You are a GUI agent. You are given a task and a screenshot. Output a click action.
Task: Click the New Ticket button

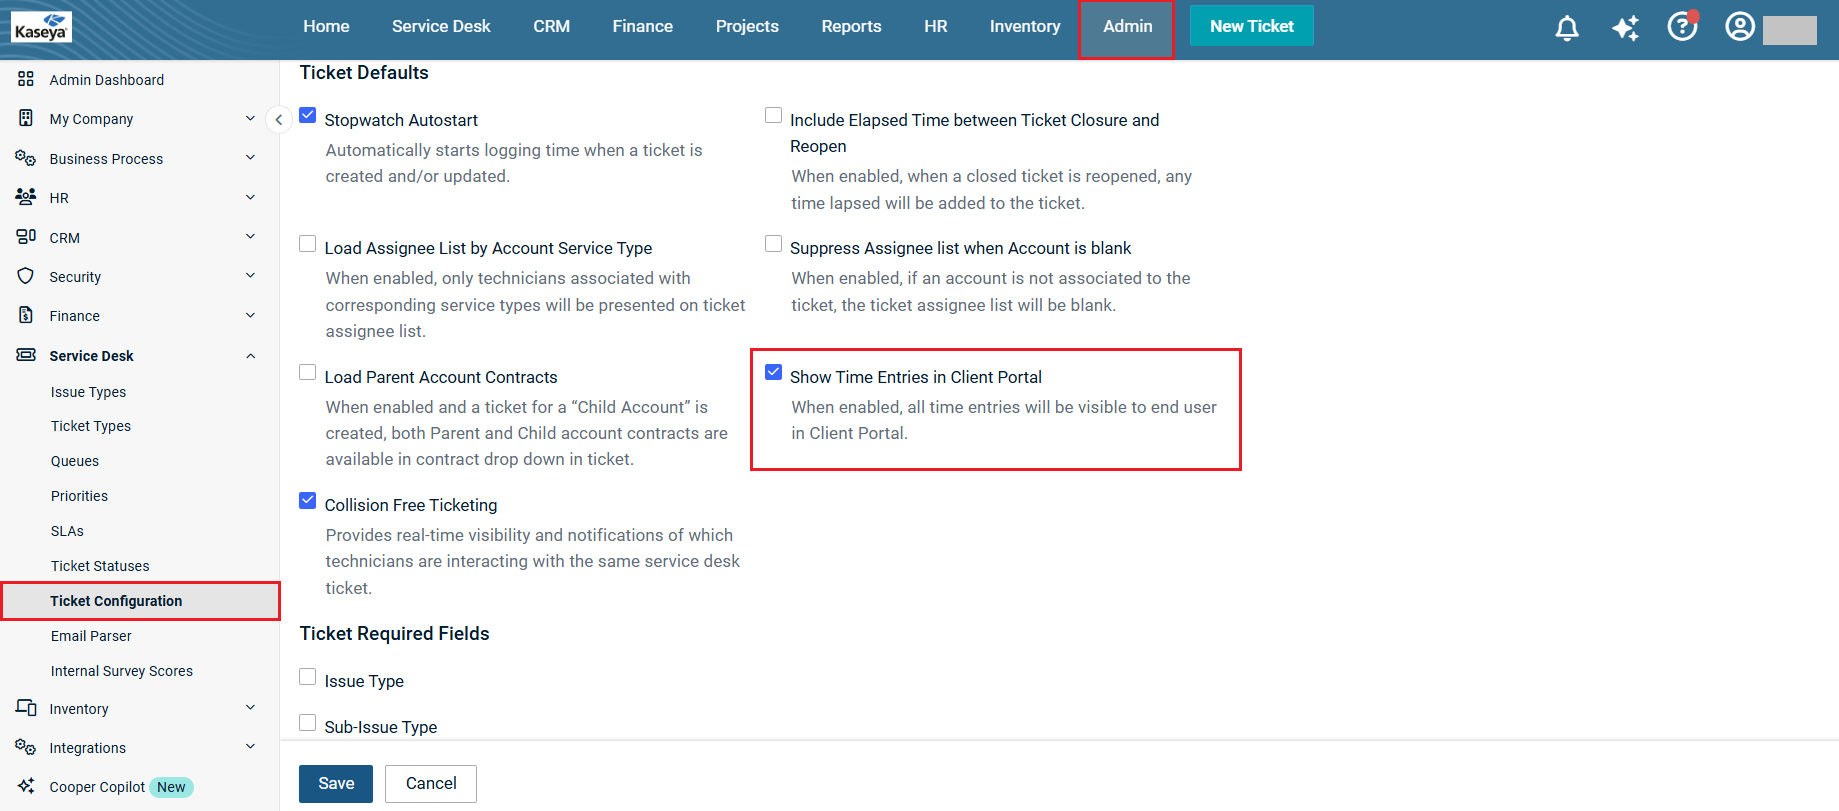1251,27
